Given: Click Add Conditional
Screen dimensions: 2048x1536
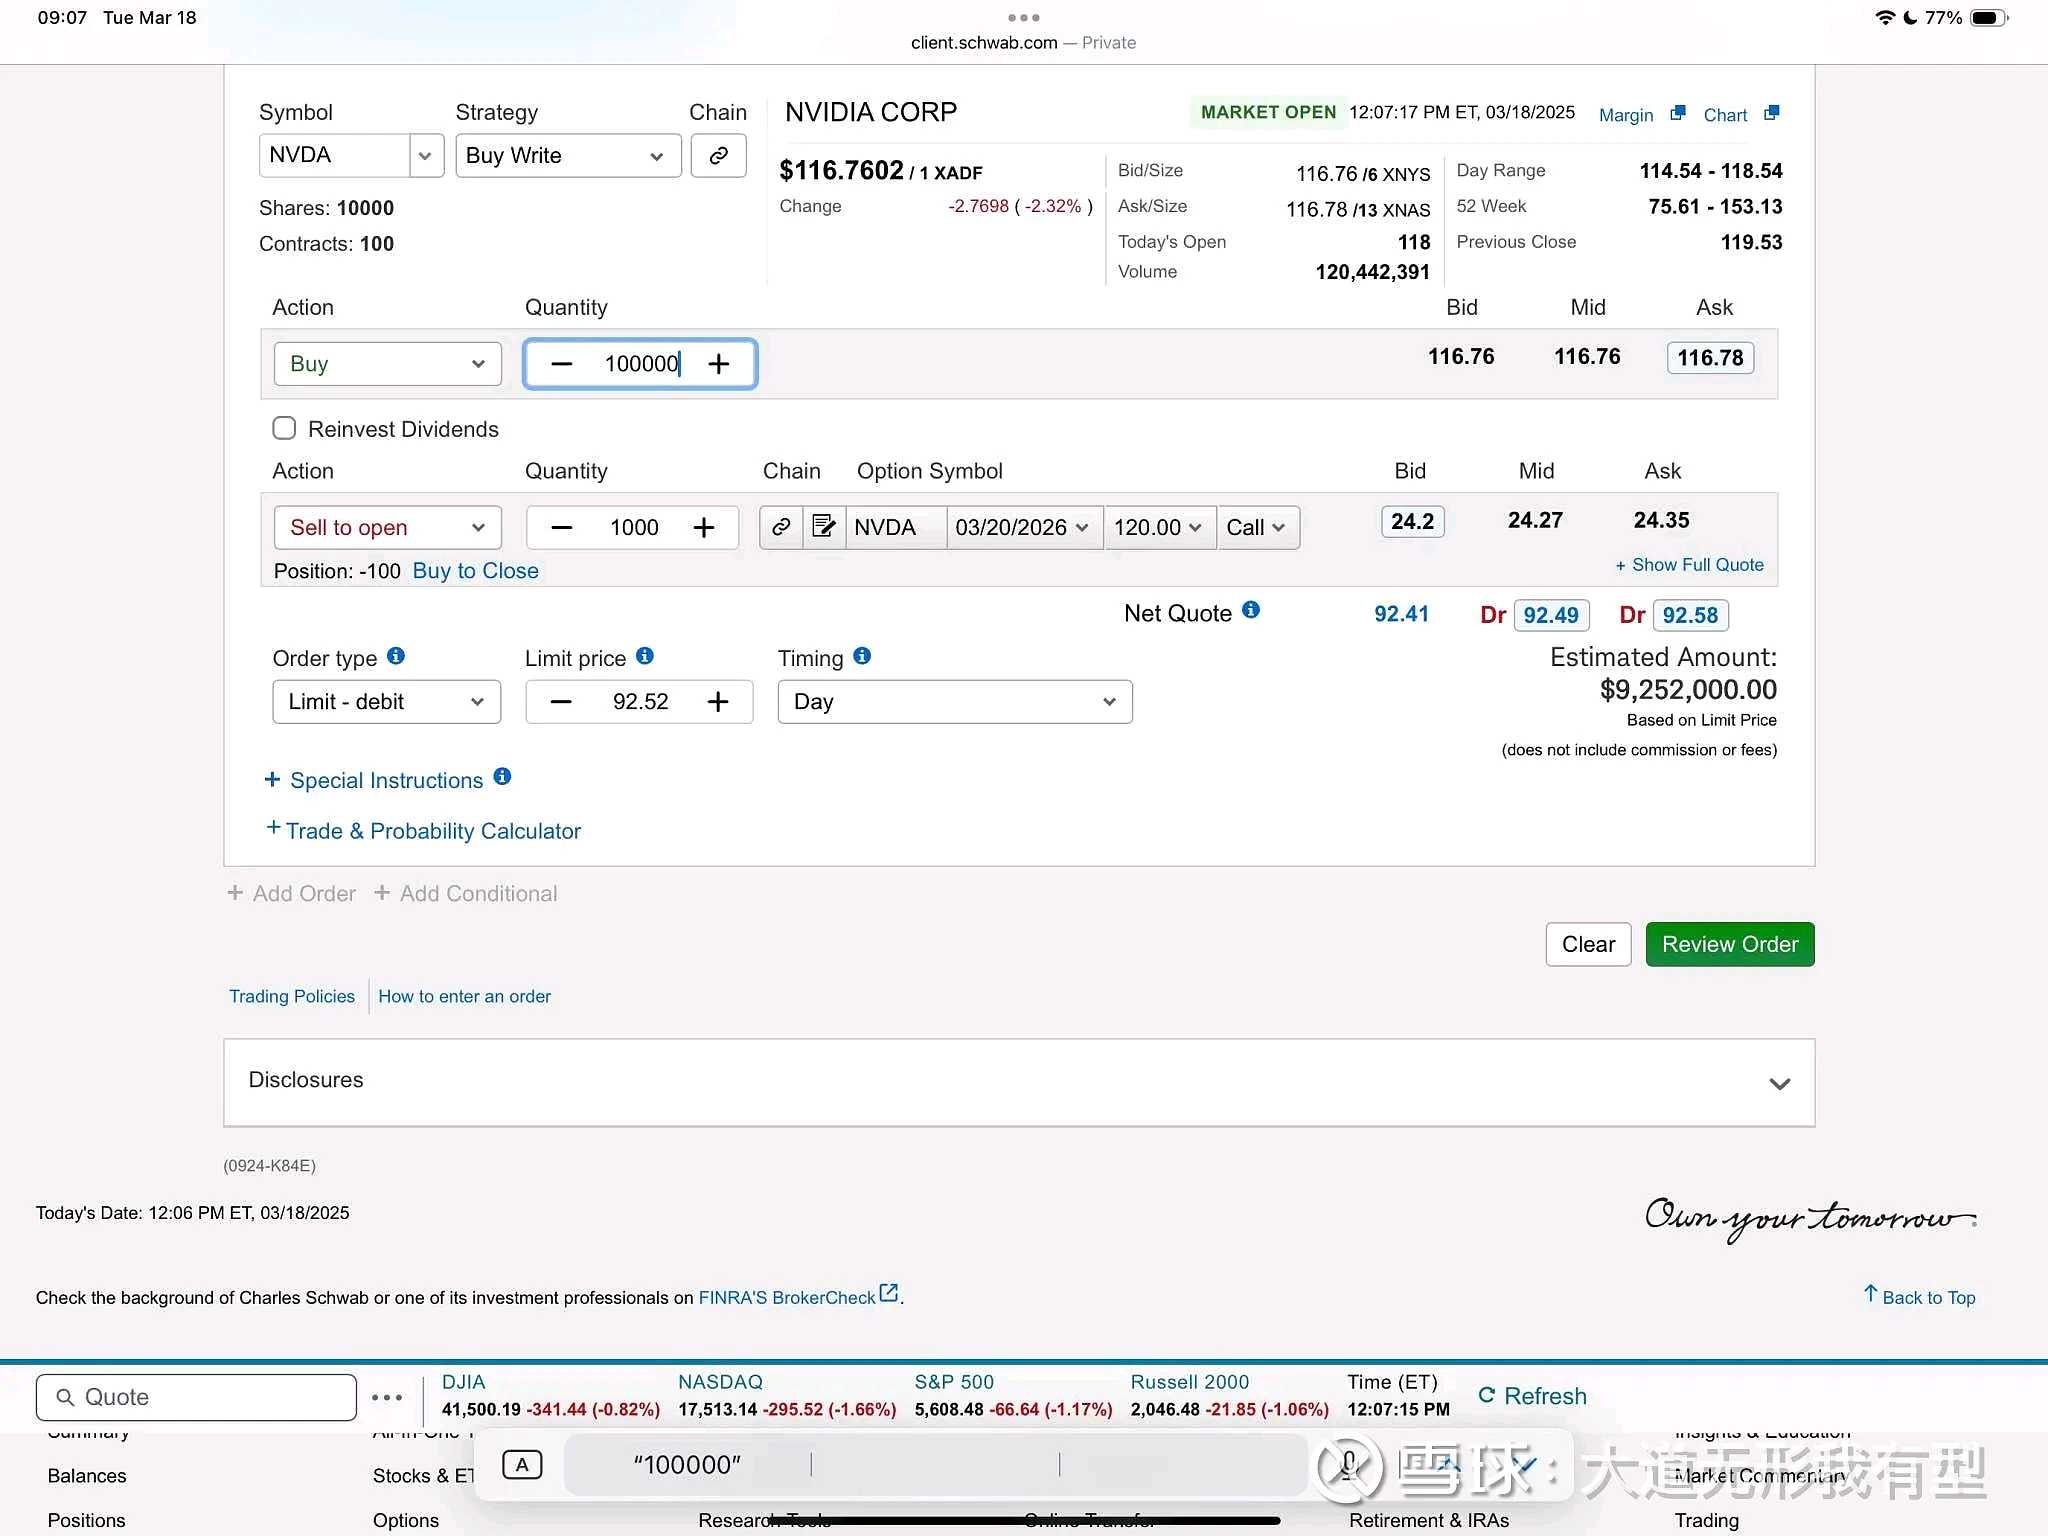Looking at the screenshot, I should [465, 893].
